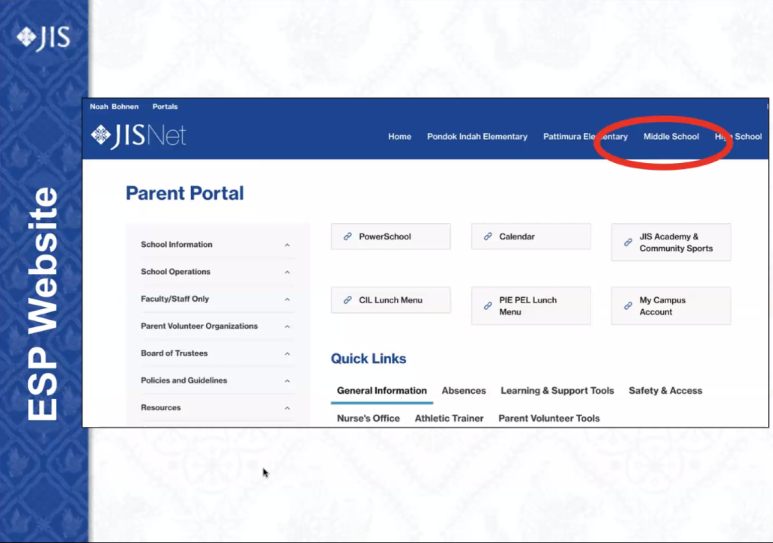
Task: Expand the Resources chevron
Action: [287, 407]
